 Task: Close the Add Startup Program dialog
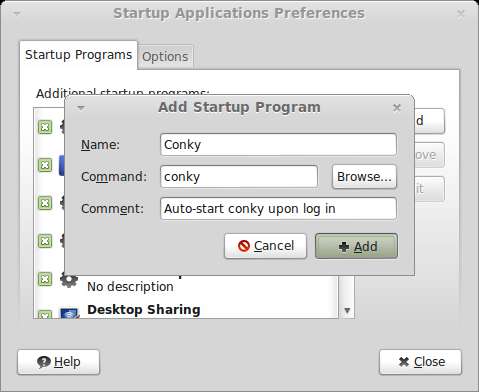pos(397,108)
